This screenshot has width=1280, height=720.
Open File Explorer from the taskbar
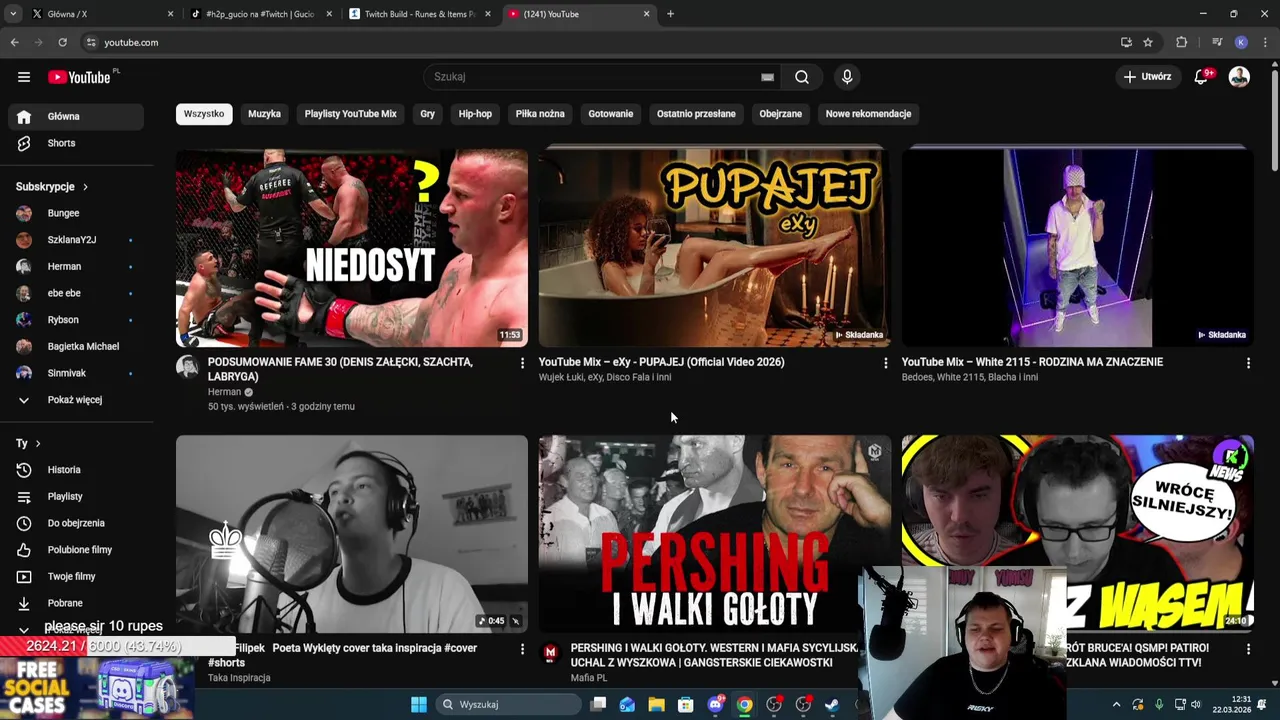656,704
